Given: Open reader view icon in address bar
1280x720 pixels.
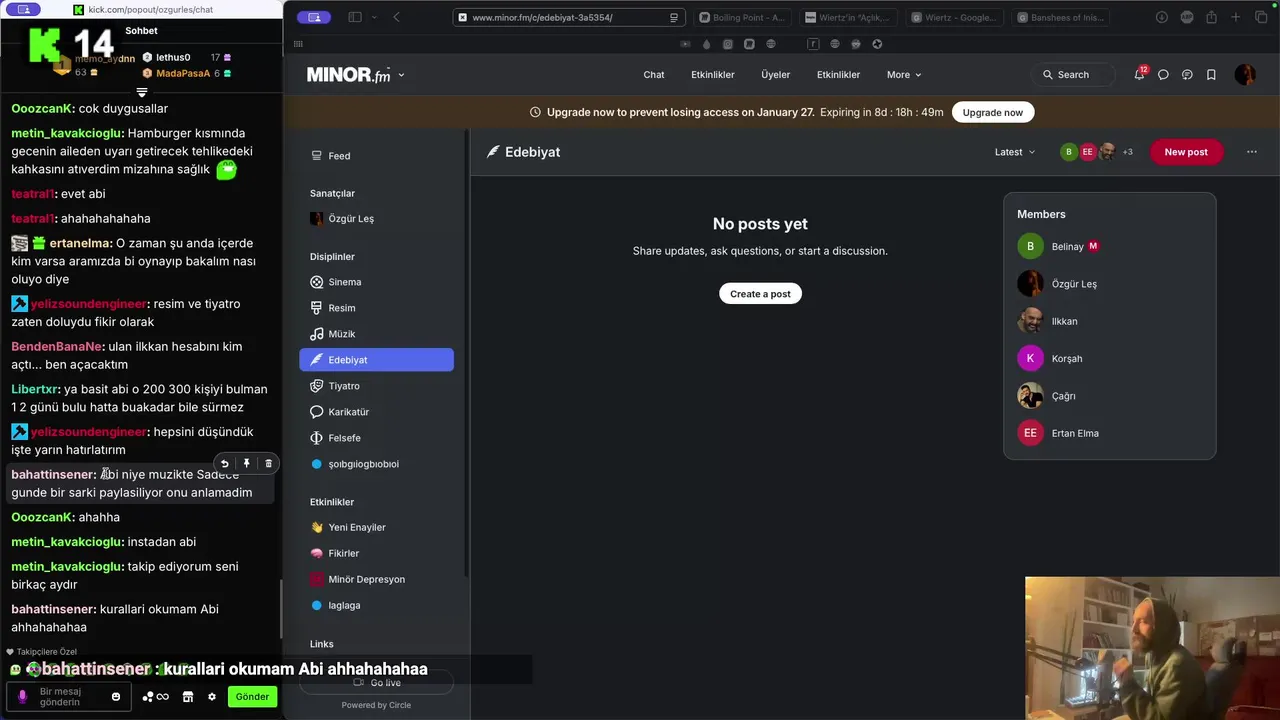Looking at the screenshot, I should [674, 18].
